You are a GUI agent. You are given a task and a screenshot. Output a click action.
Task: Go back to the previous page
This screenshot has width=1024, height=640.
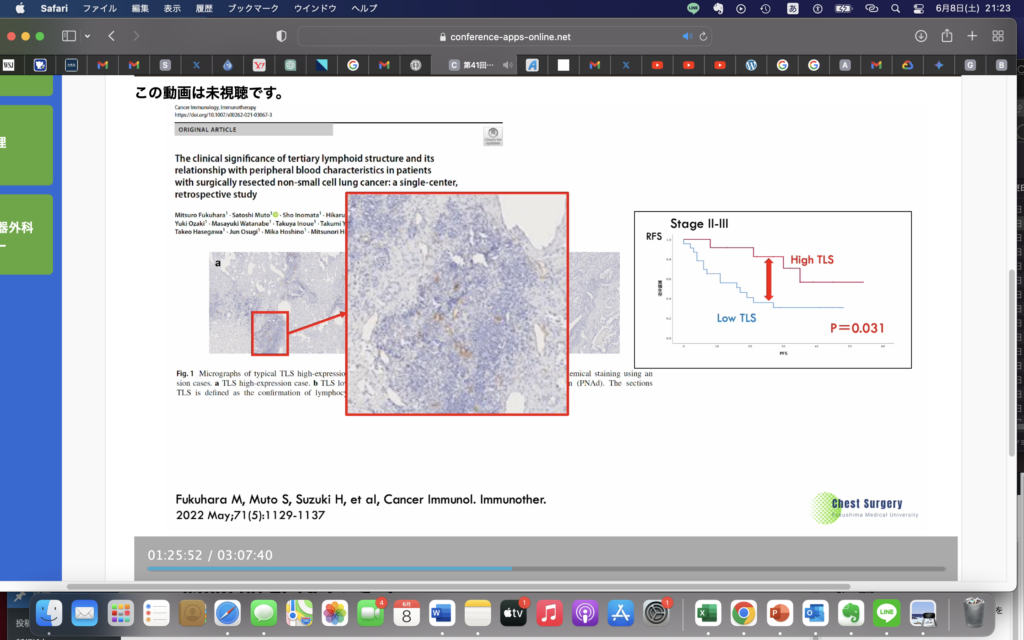(x=111, y=36)
